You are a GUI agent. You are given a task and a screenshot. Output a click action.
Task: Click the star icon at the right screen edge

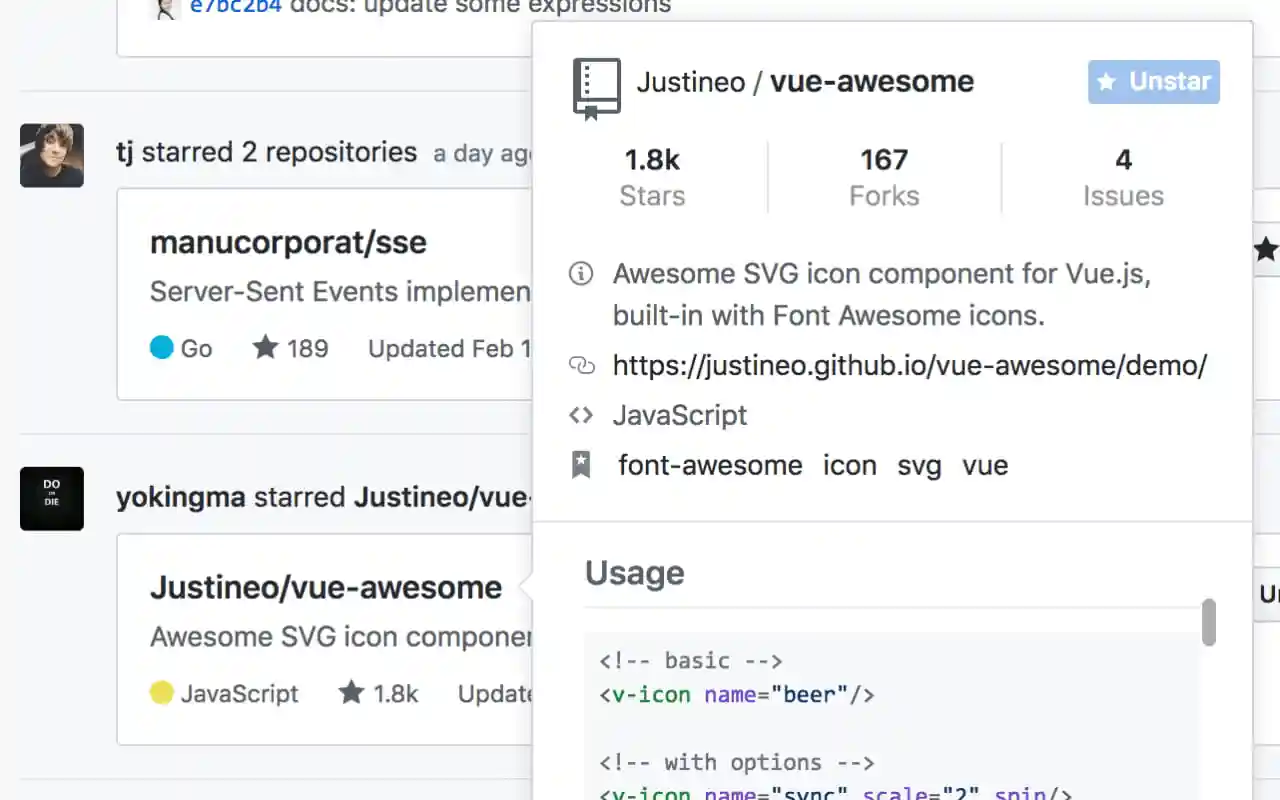pos(1266,250)
